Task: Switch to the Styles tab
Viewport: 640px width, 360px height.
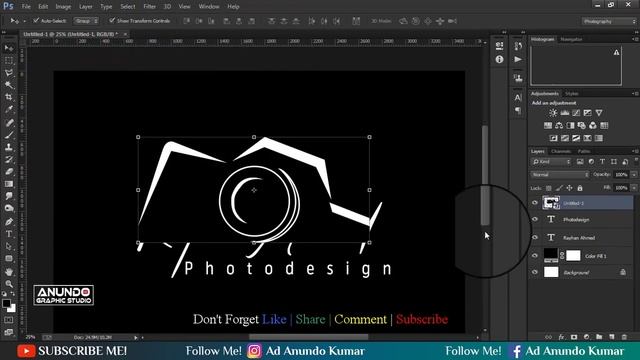Action: point(571,93)
